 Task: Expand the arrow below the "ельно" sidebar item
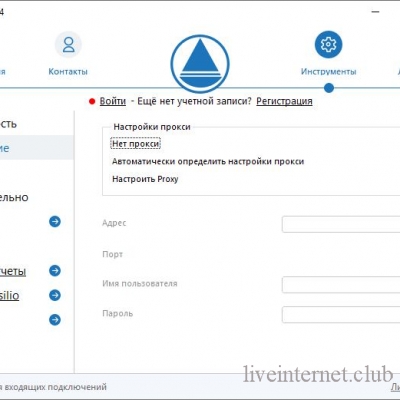(x=55, y=221)
